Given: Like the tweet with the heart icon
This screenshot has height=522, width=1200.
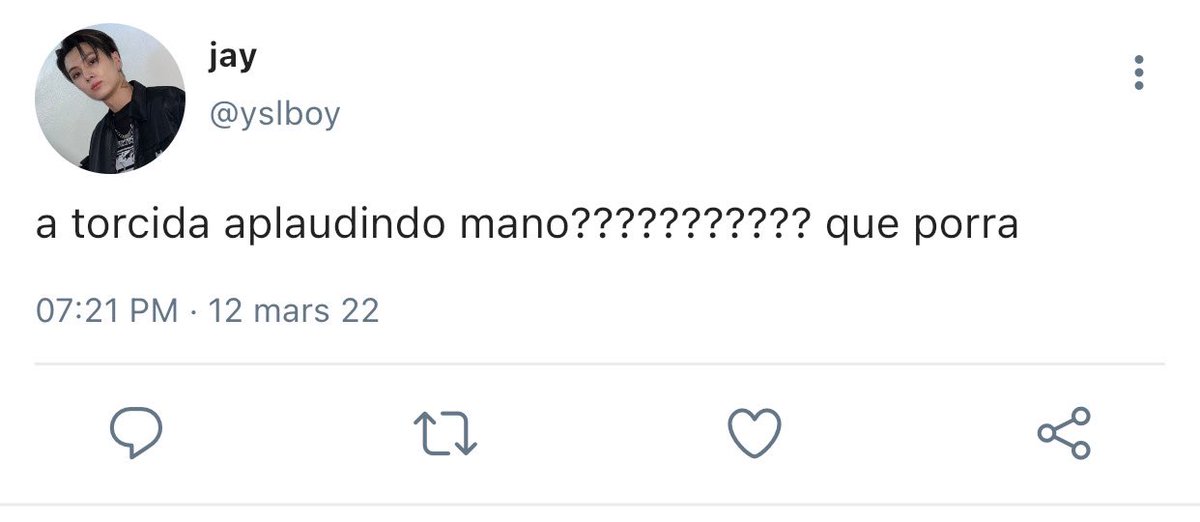Looking at the screenshot, I should pyautogui.click(x=752, y=433).
